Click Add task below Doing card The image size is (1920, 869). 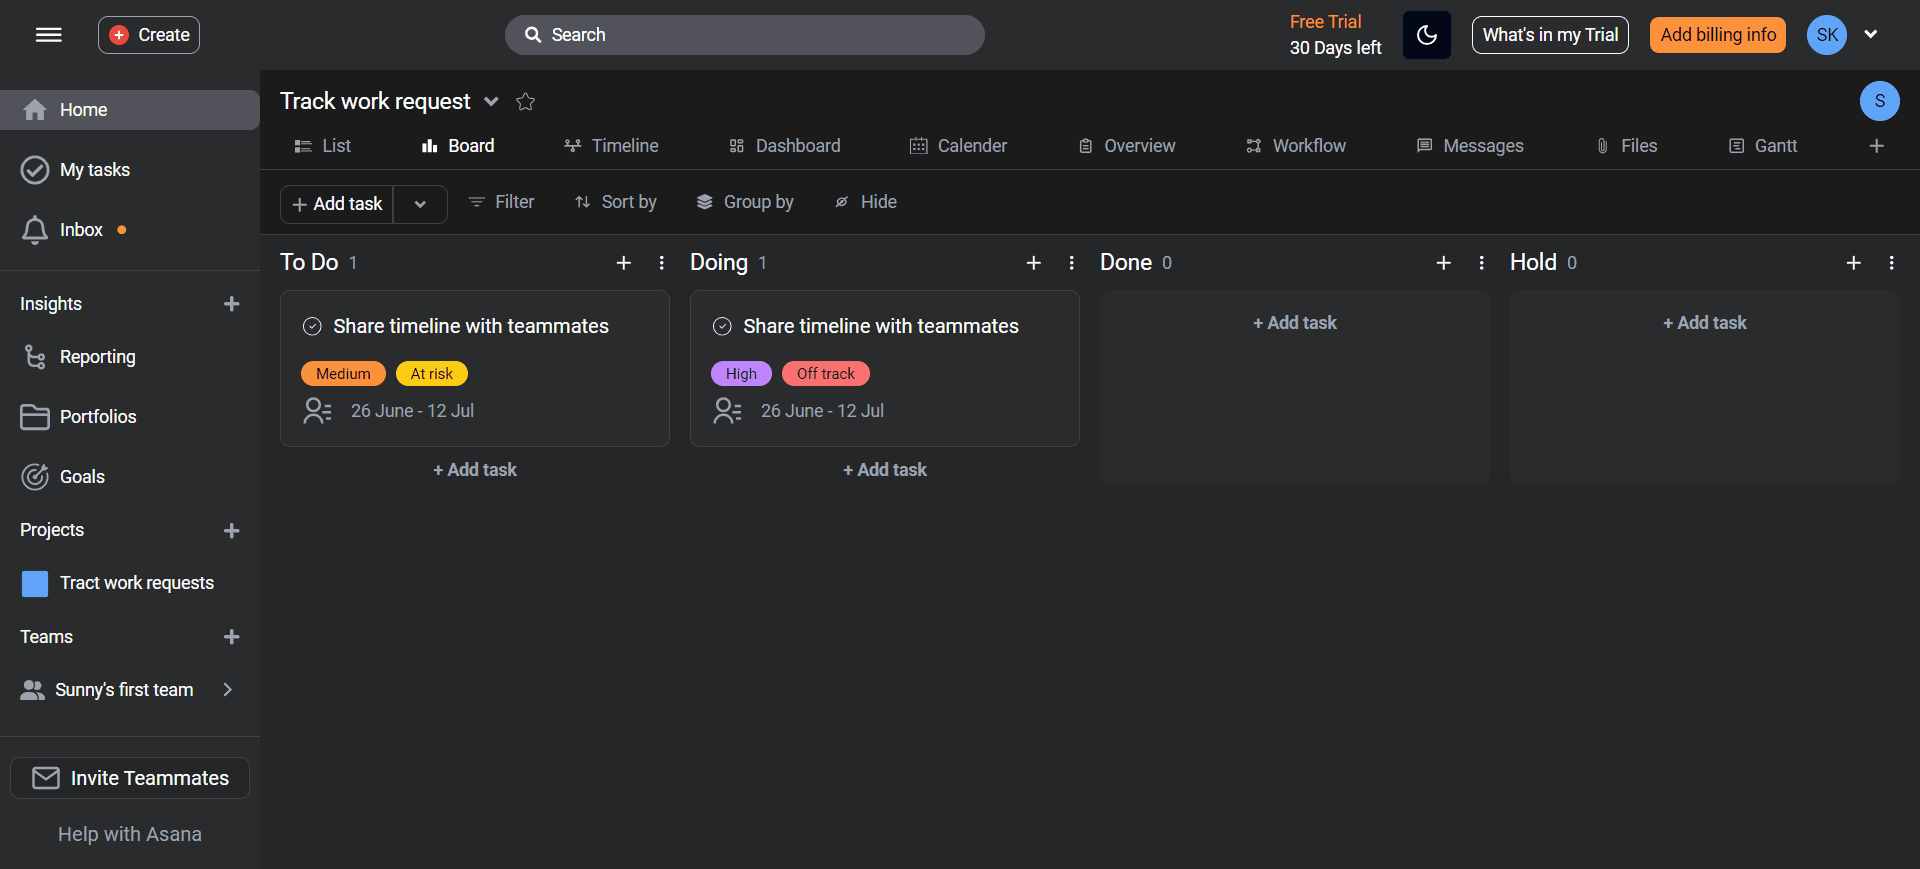click(885, 470)
